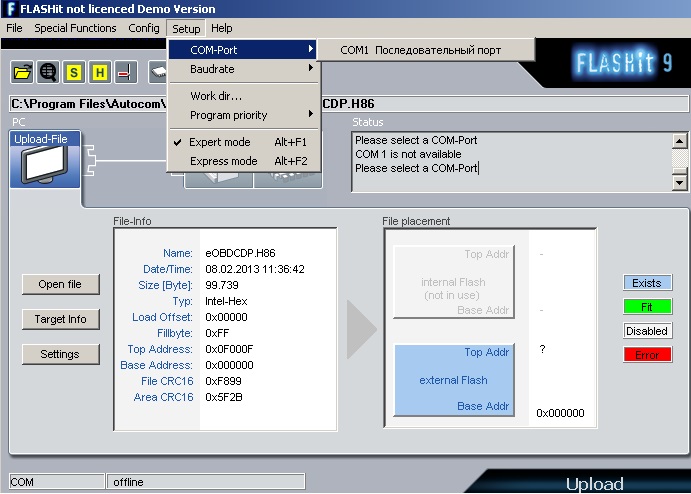The image size is (691, 494).
Task: Expand the COM-Port submenu
Action: click(244, 50)
